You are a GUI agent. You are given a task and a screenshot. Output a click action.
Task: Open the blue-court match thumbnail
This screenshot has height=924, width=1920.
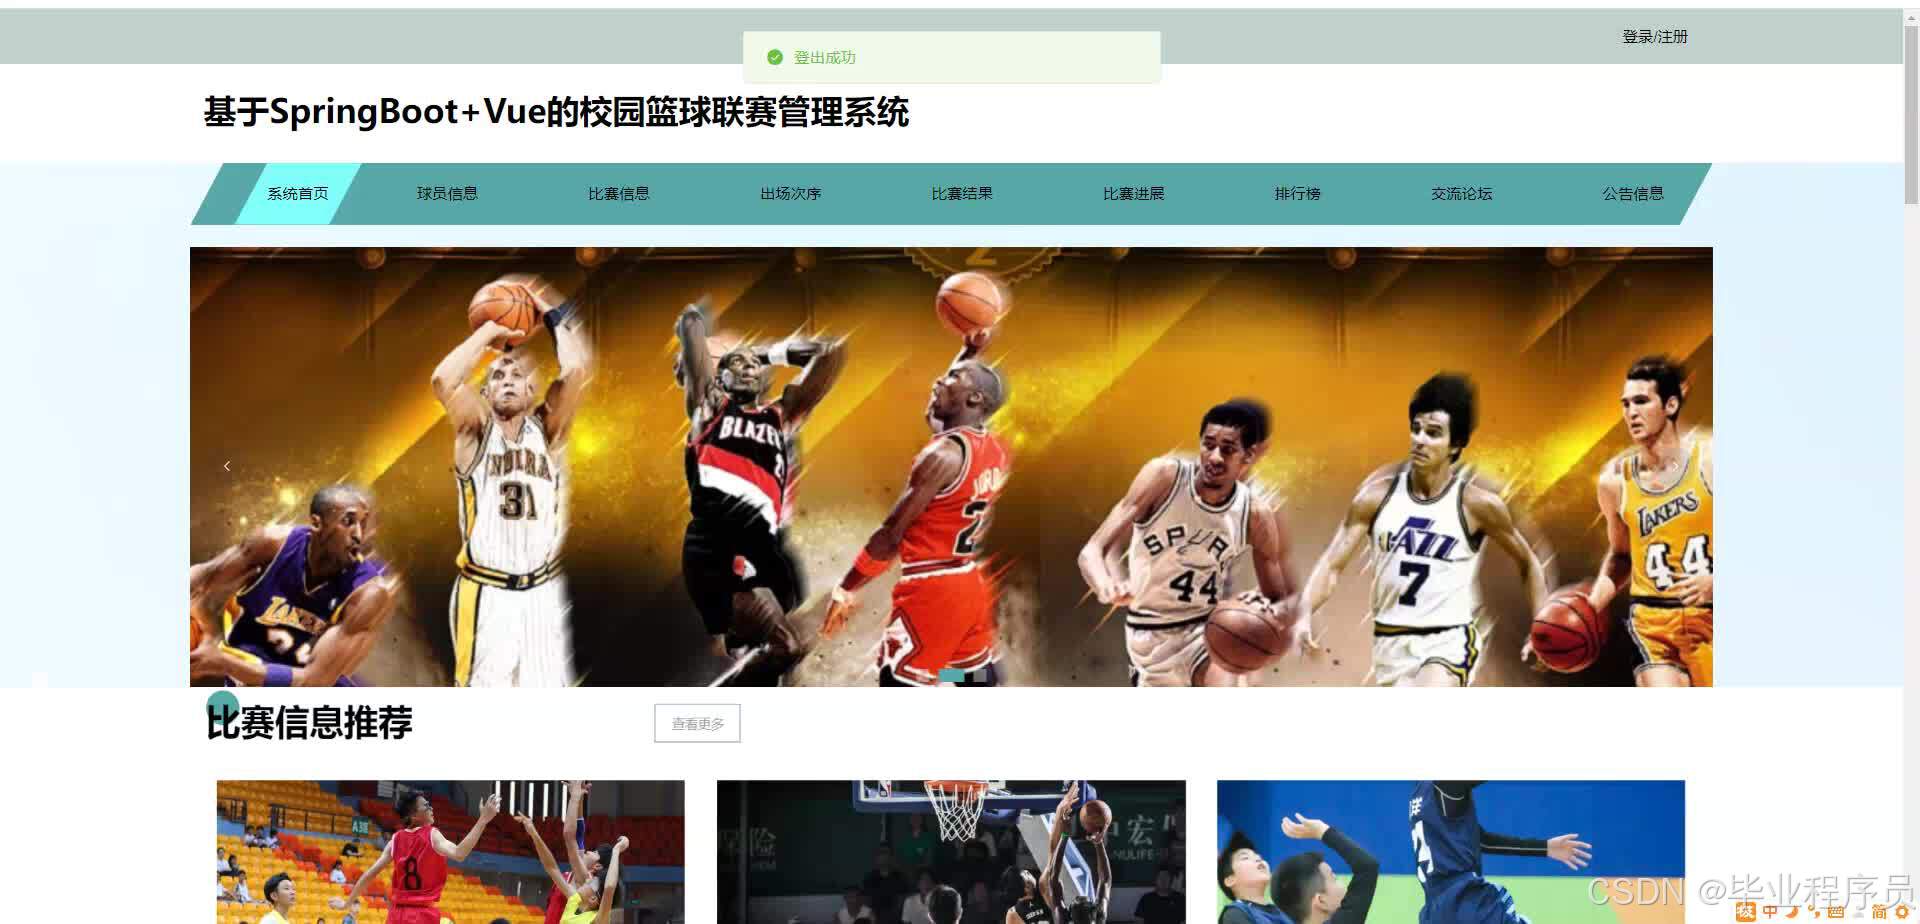[x=1451, y=852]
